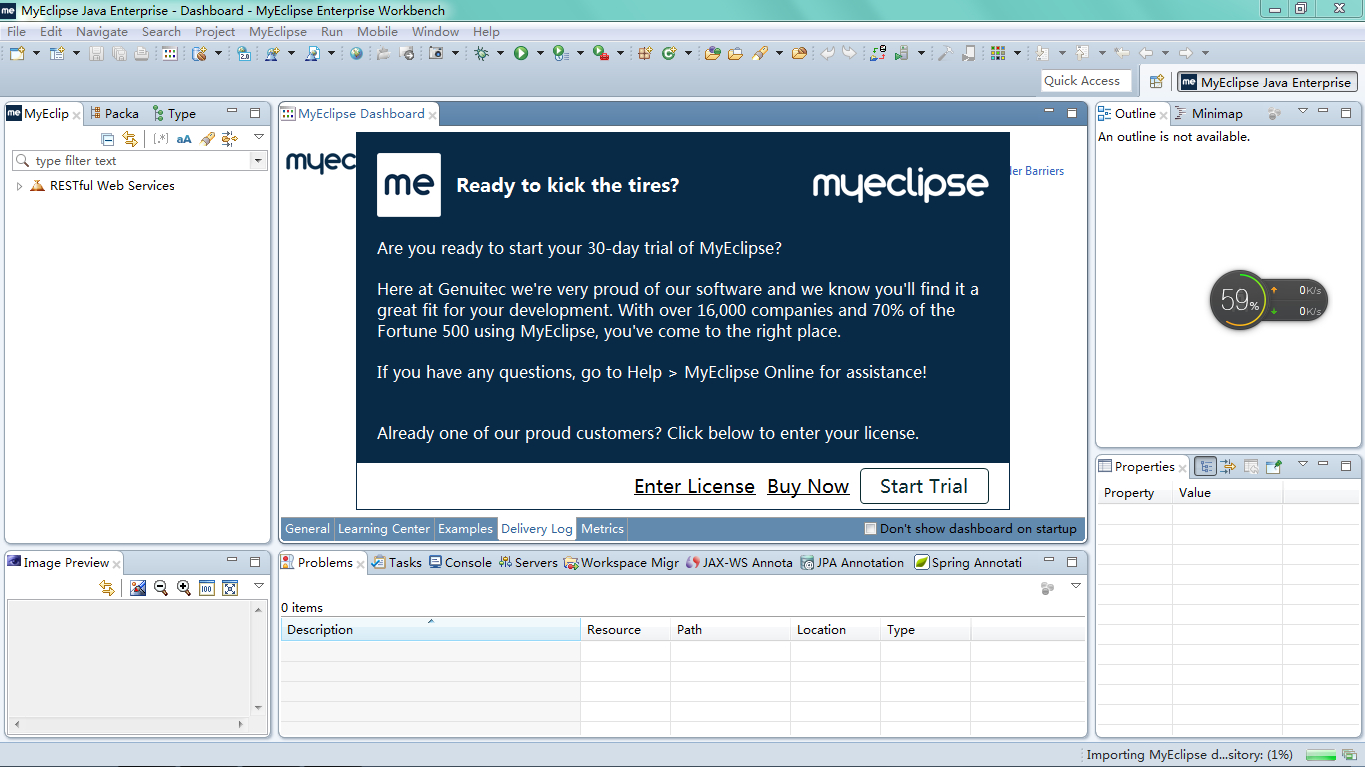Image resolution: width=1365 pixels, height=767 pixels.
Task: Click the Zoom In icon in Image Preview
Action: pyautogui.click(x=184, y=588)
